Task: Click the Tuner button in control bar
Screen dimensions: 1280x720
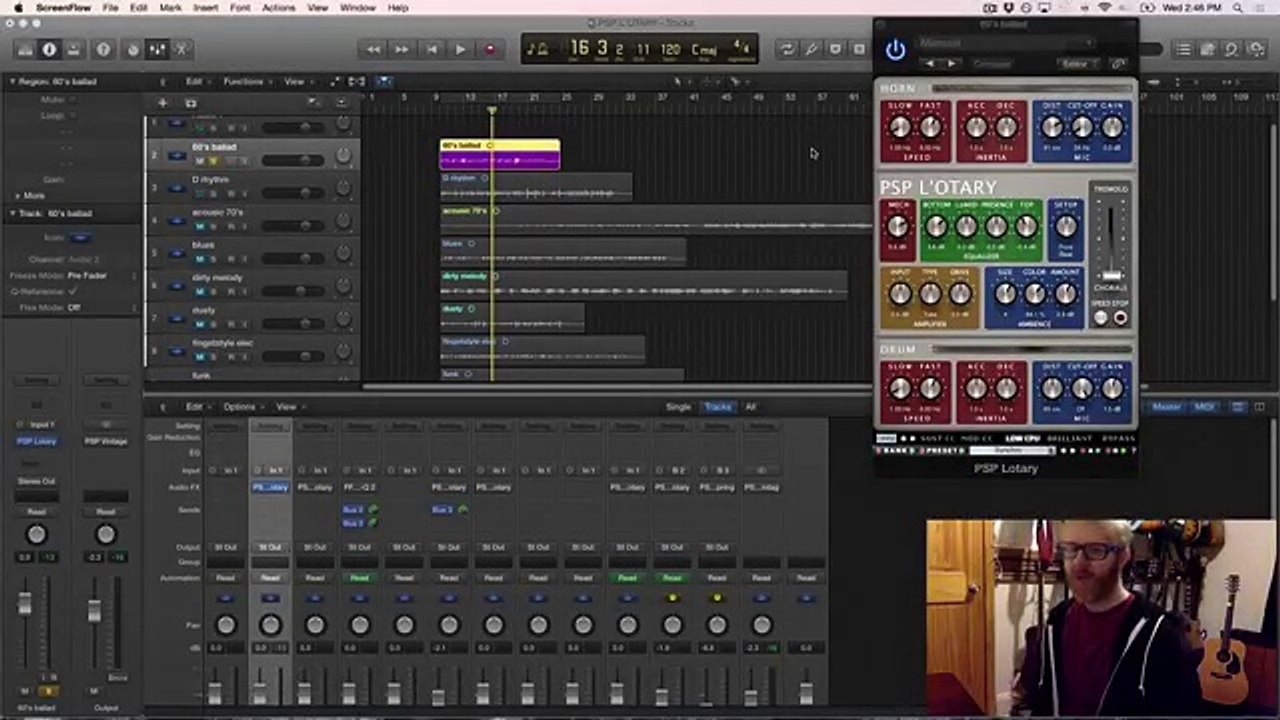Action: click(811, 49)
